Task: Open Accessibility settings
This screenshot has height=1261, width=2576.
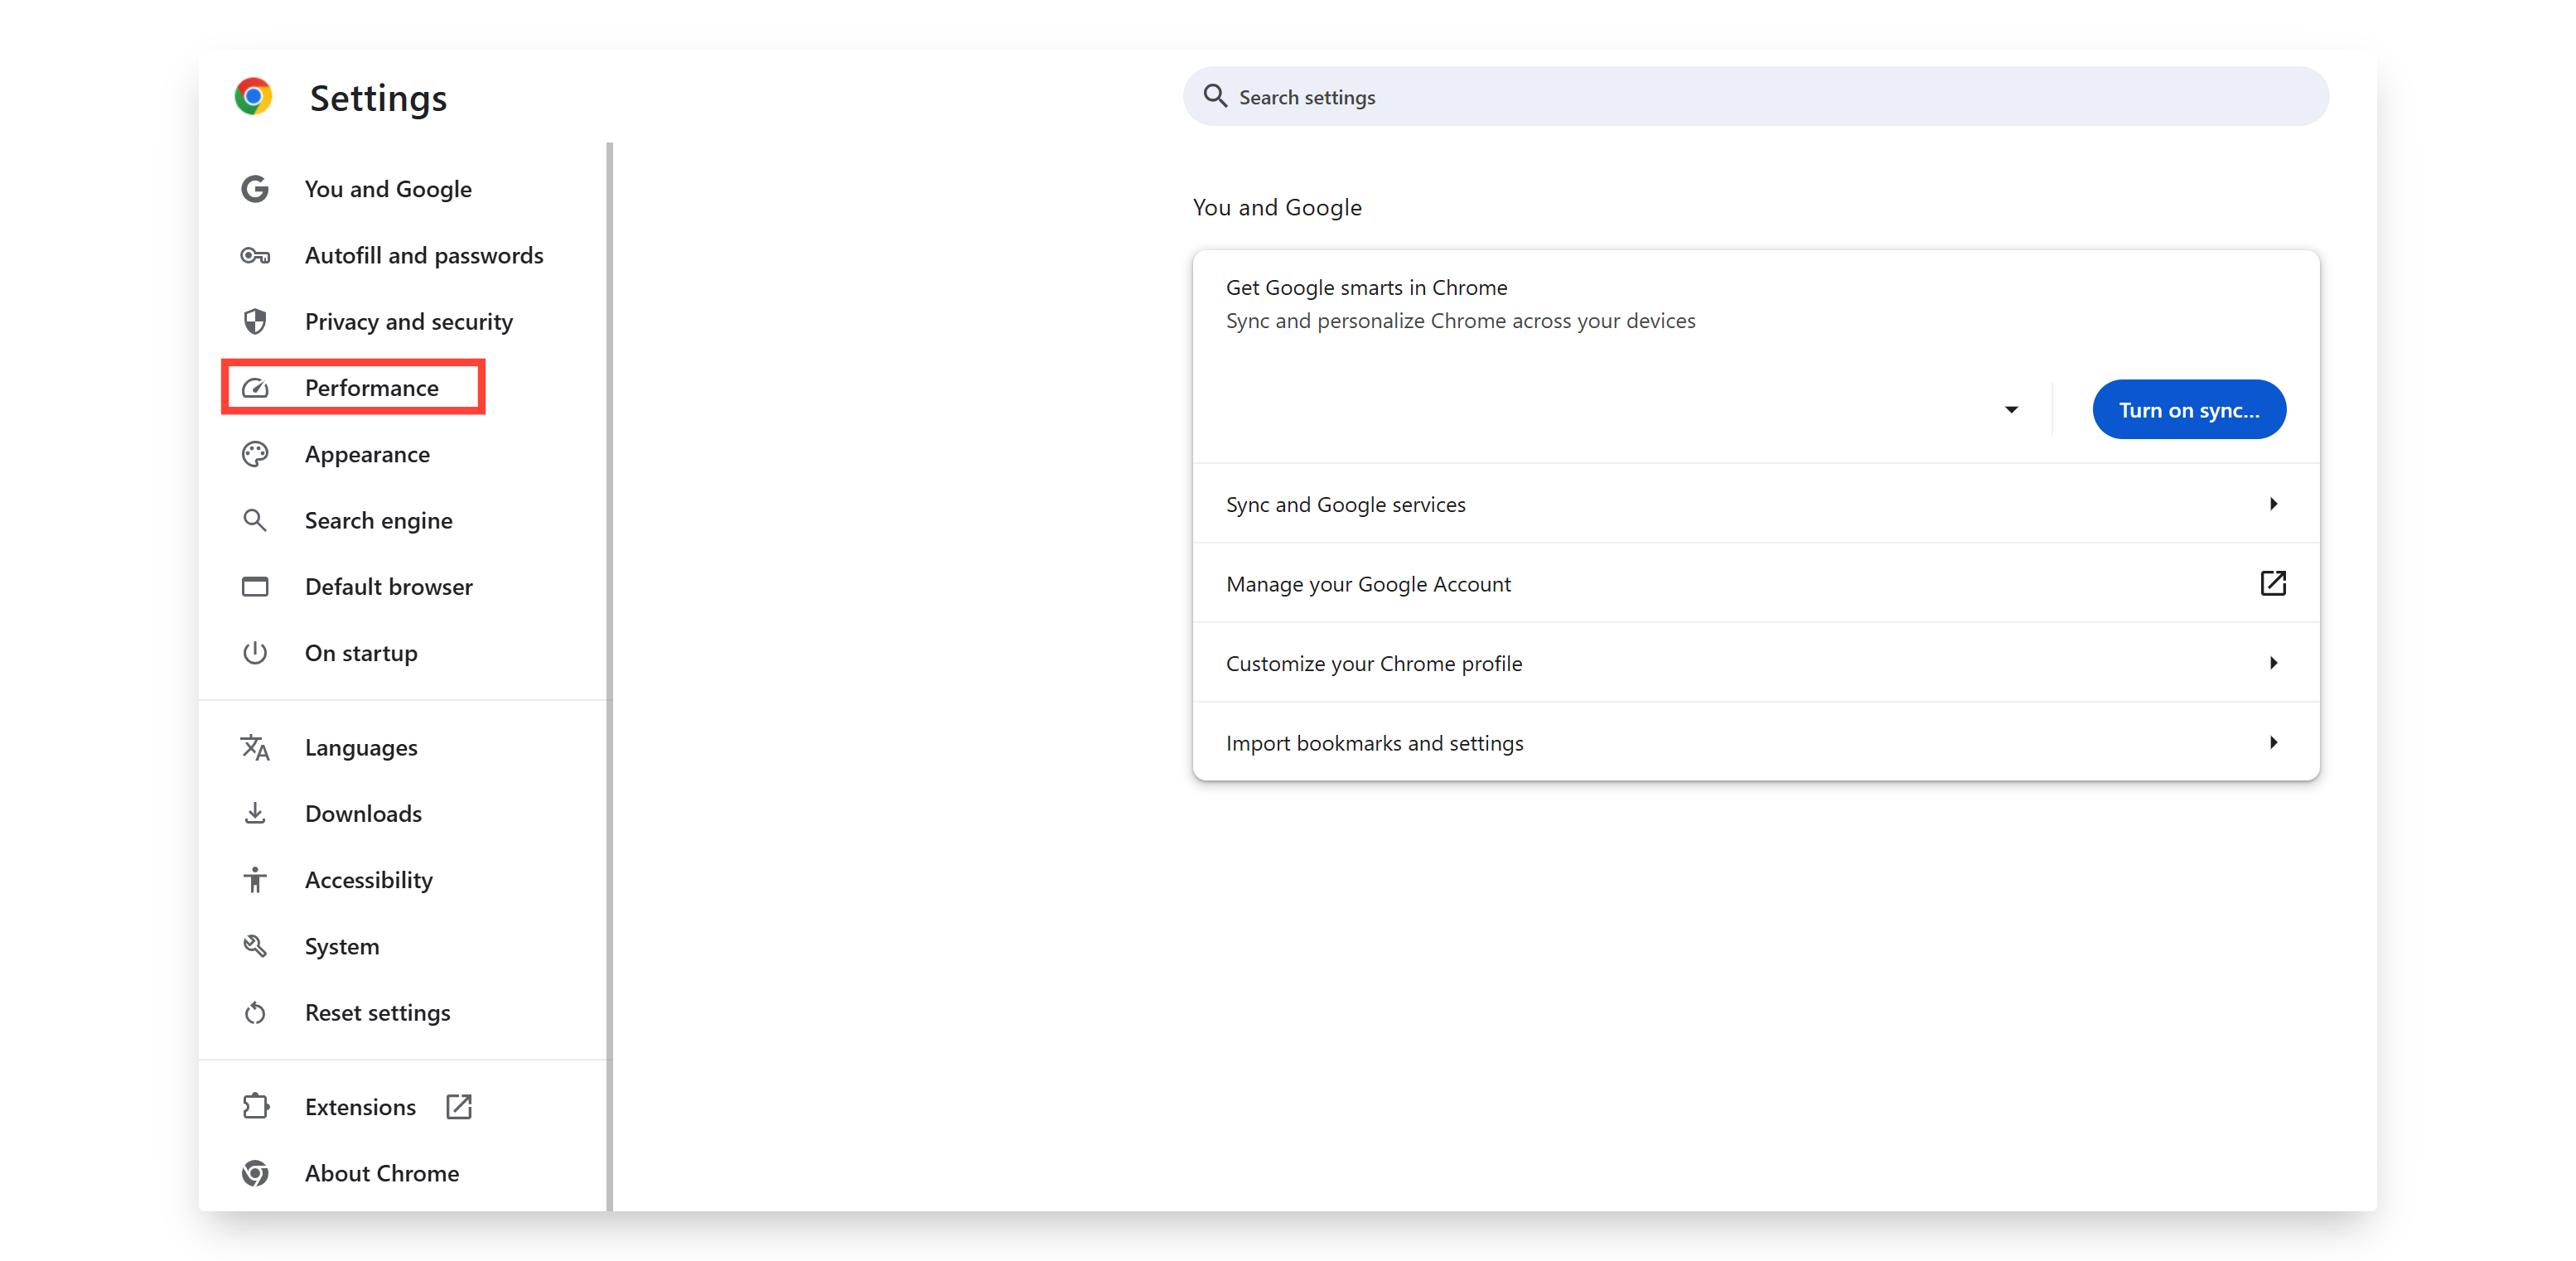Action: click(x=368, y=880)
